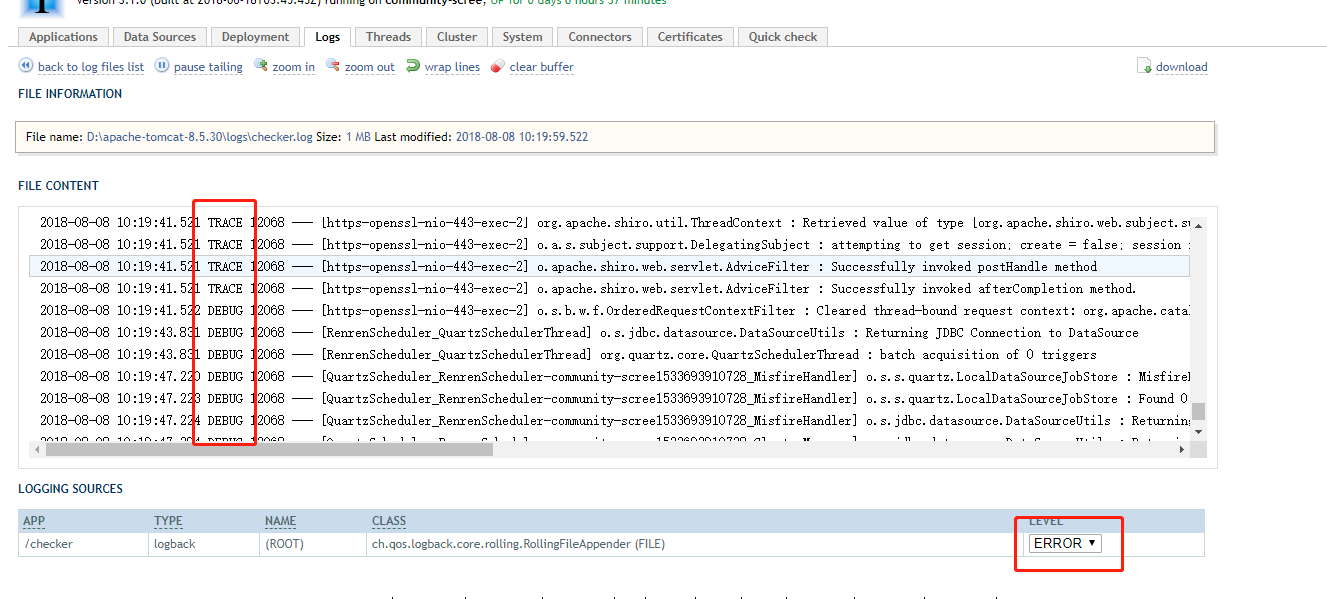Click the logback type cell
The height and width of the screenshot is (599, 1327).
point(205,544)
